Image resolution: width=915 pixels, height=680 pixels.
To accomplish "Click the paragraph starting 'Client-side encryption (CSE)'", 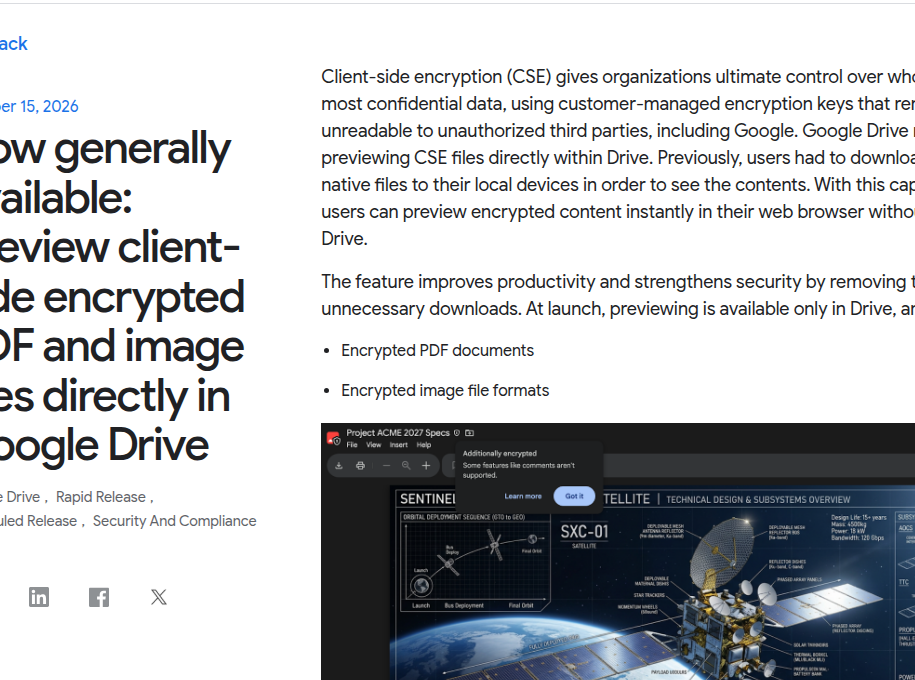I will [618, 158].
